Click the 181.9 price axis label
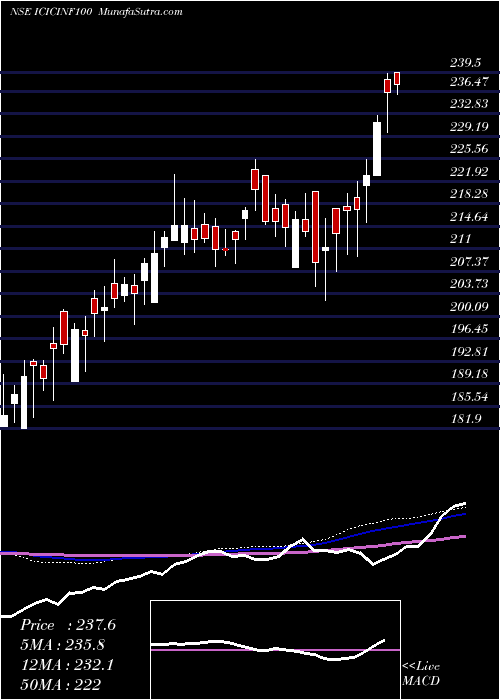 click(465, 419)
